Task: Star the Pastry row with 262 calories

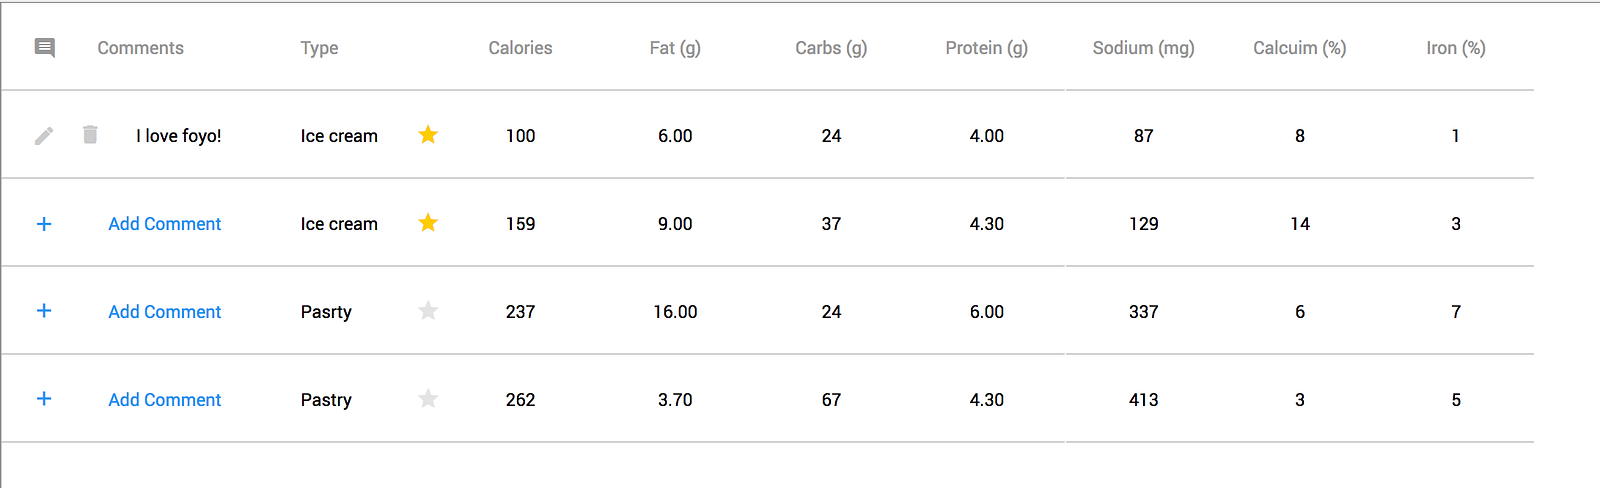Action: tap(428, 399)
